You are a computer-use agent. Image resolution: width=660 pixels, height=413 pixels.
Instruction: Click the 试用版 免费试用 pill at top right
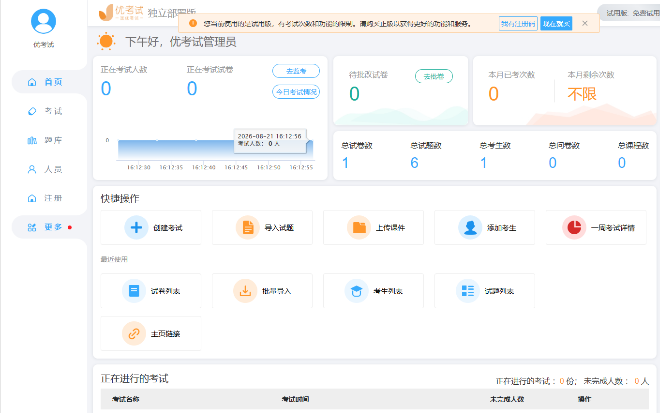pyautogui.click(x=630, y=13)
